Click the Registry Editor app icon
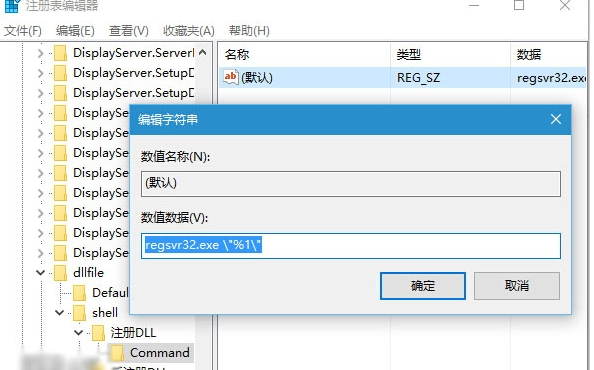 click(11, 6)
